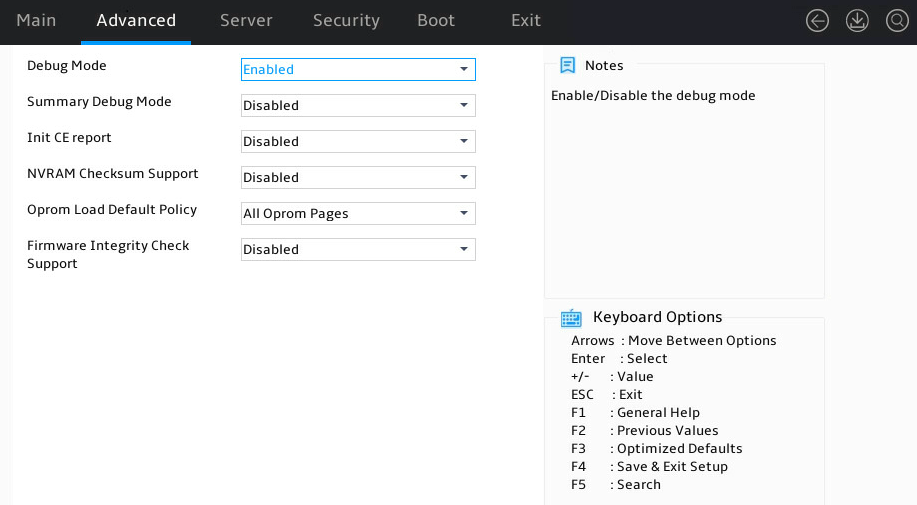Click the Keyboard Options keyboard icon
This screenshot has width=917, height=505.
[x=571, y=318]
